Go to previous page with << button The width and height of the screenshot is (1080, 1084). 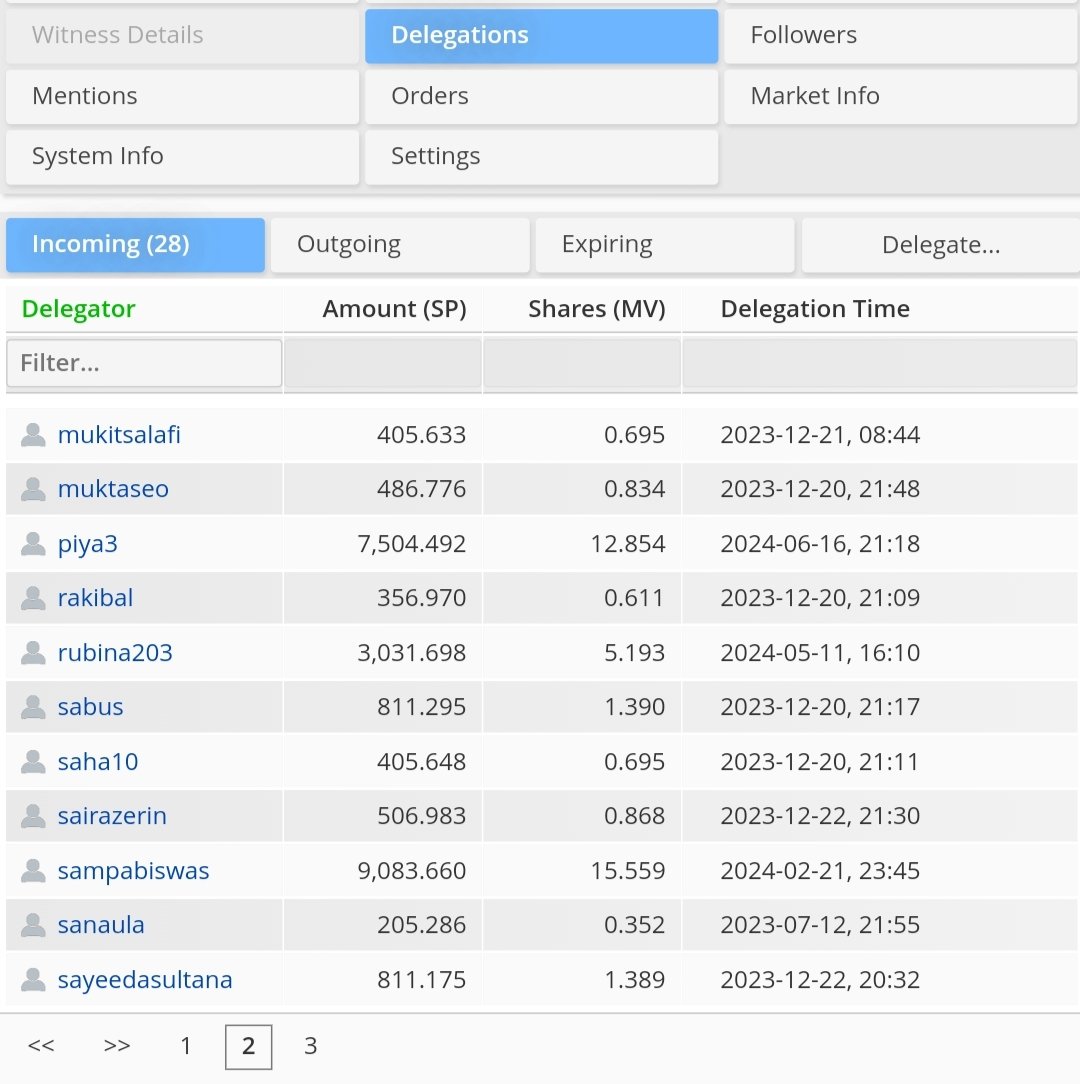(x=41, y=1045)
